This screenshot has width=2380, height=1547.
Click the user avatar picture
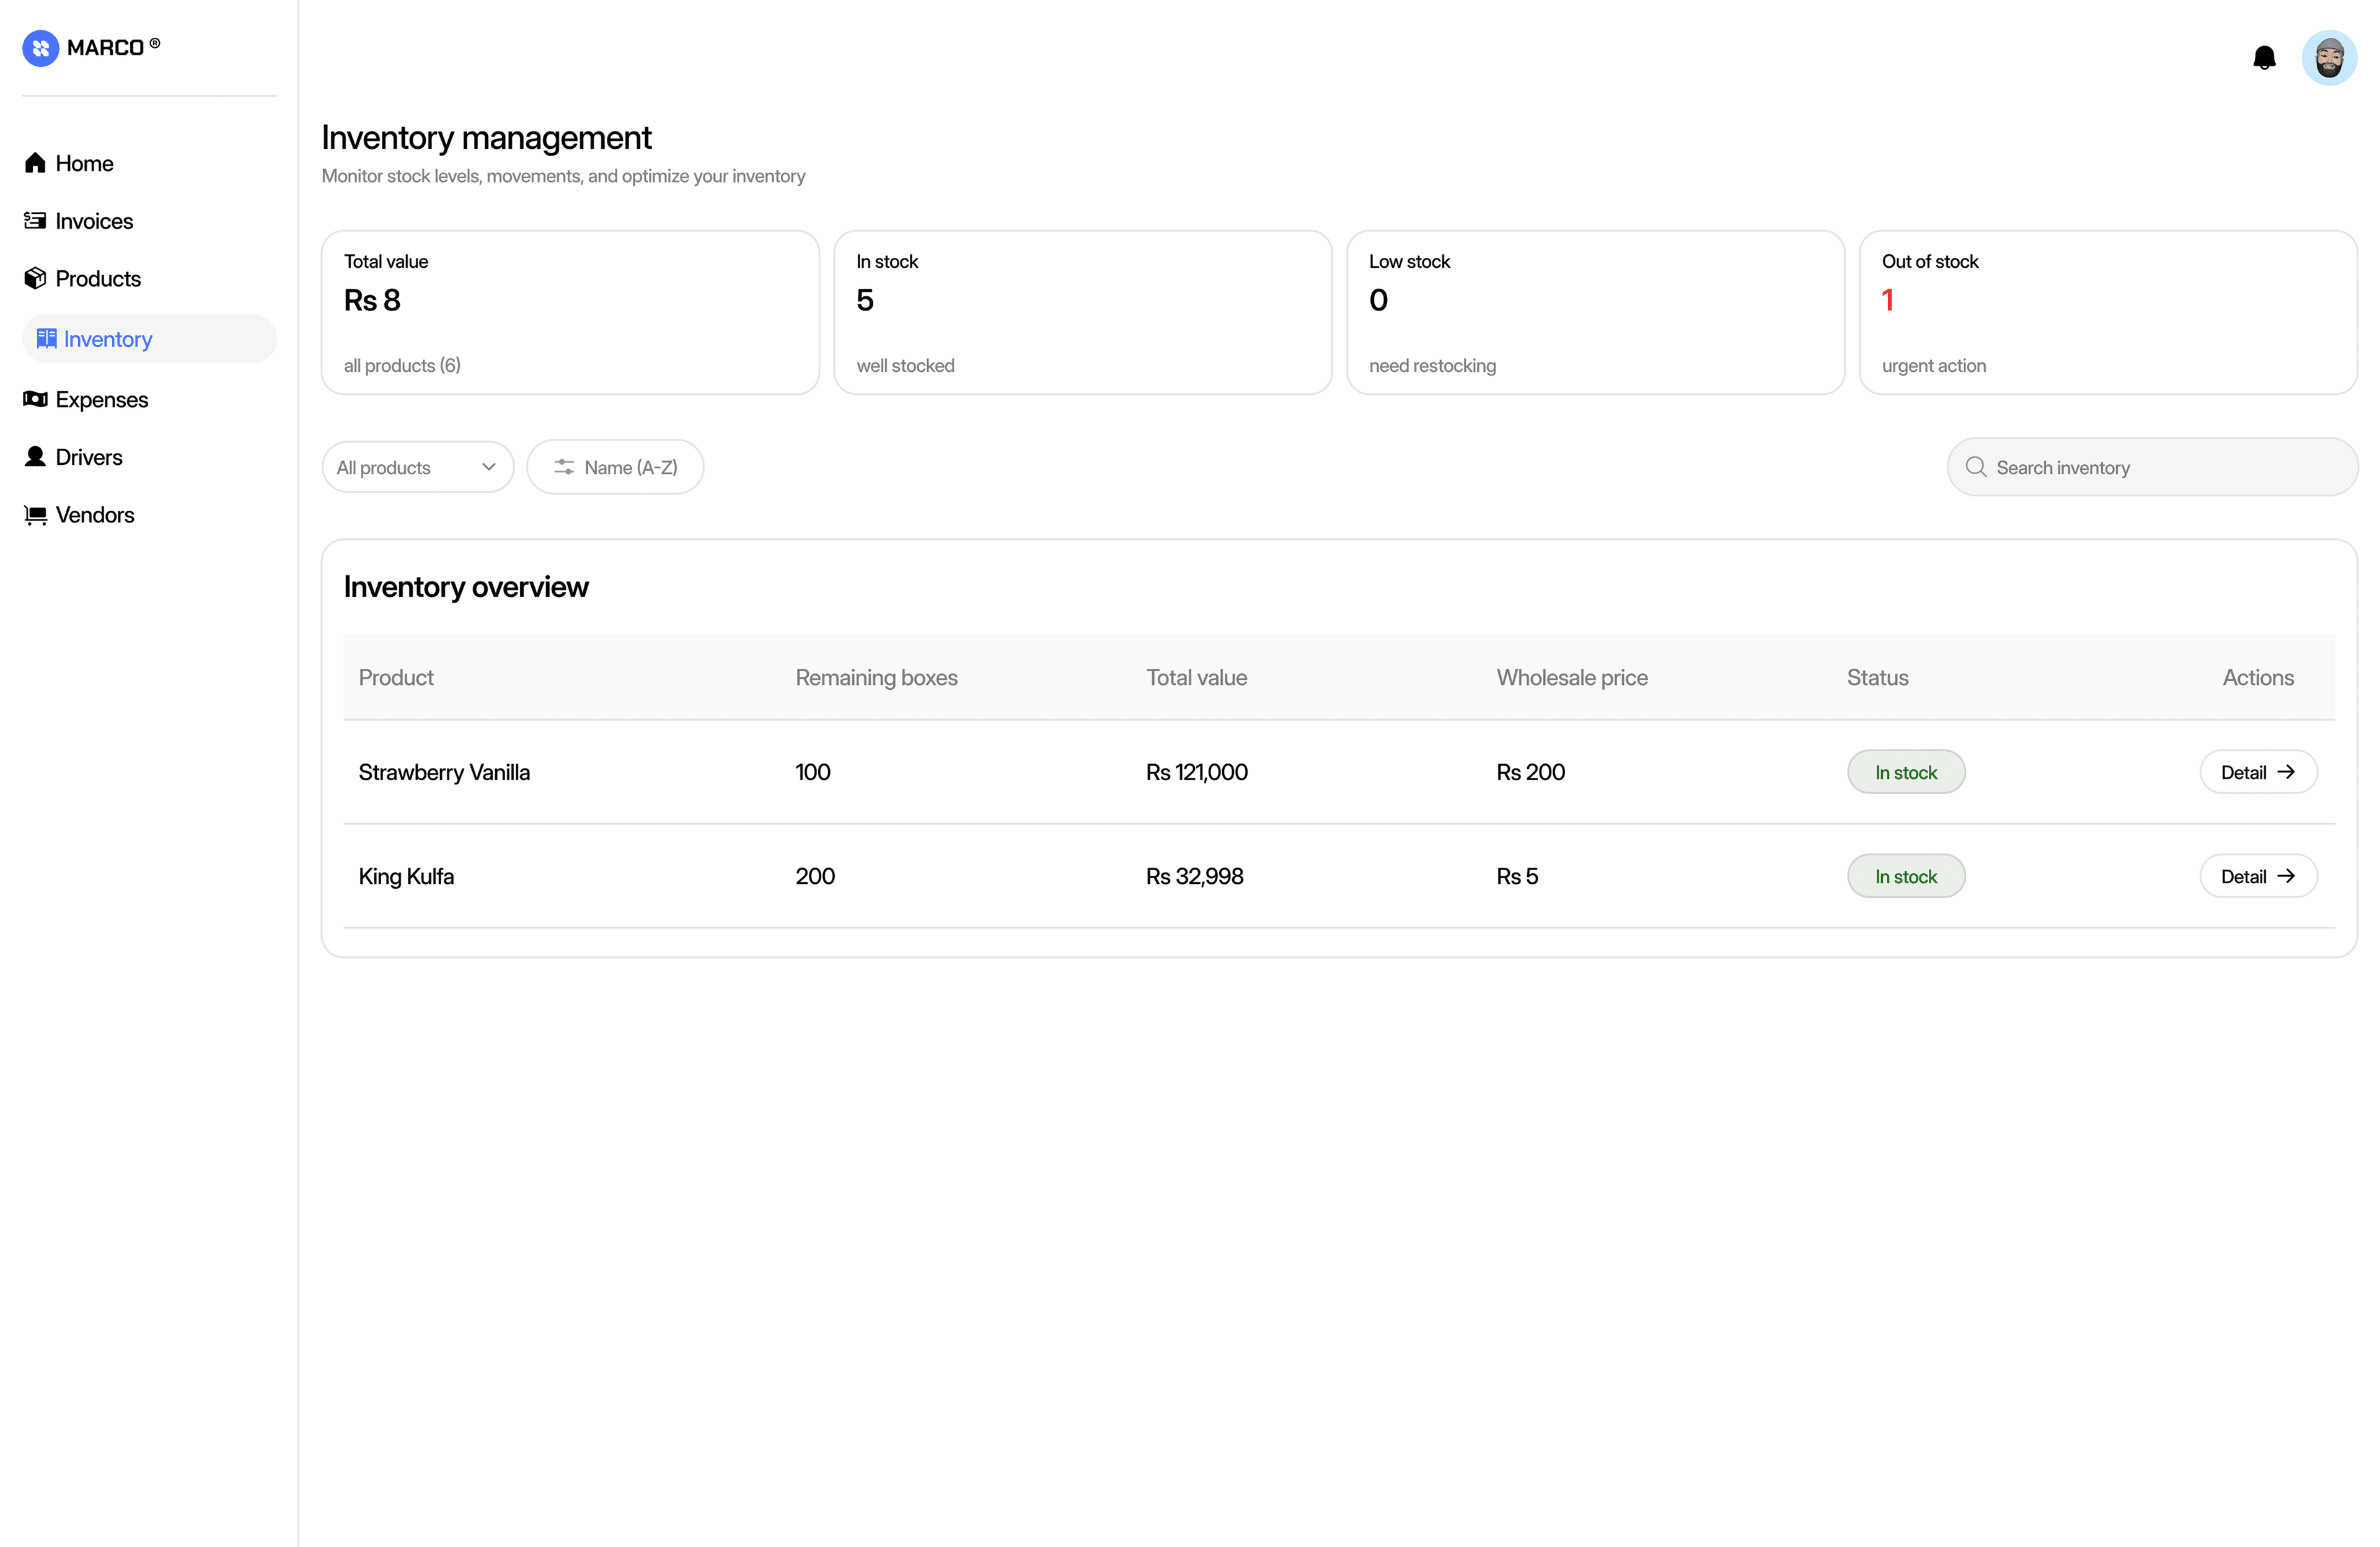[2329, 58]
